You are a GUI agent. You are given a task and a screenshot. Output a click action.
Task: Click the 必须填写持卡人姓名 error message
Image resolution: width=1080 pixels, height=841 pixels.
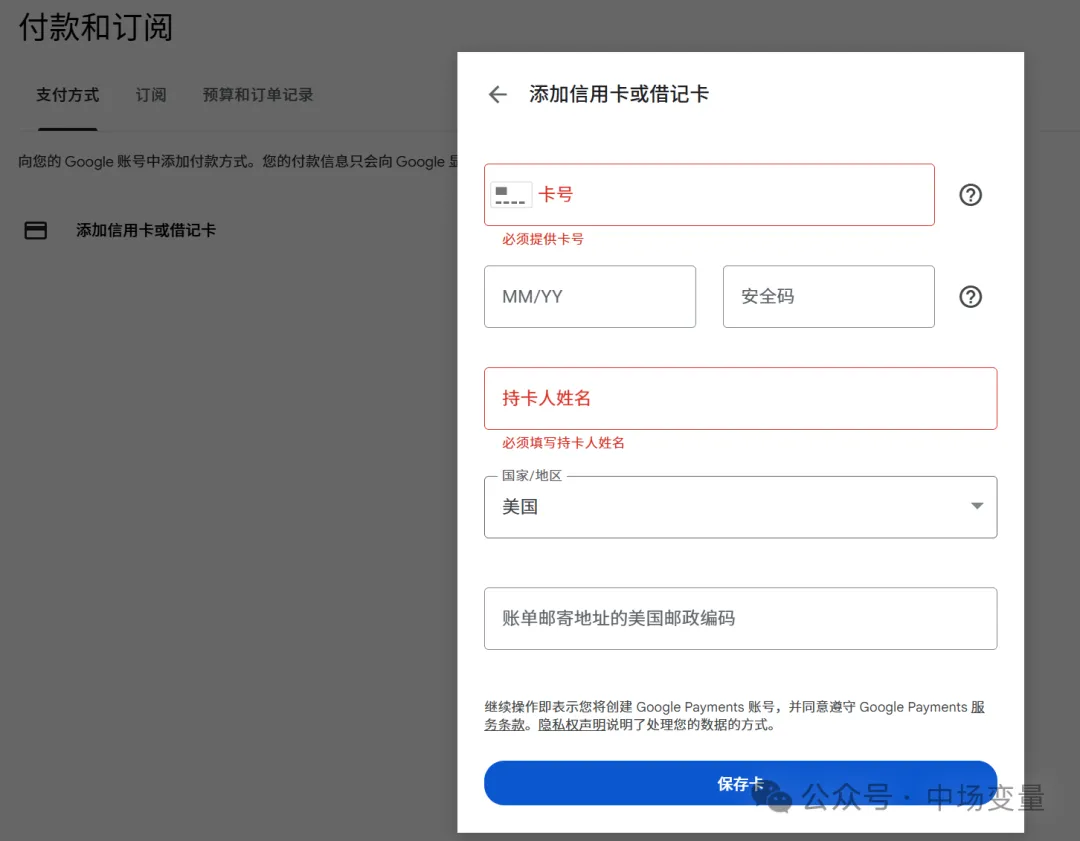point(563,443)
